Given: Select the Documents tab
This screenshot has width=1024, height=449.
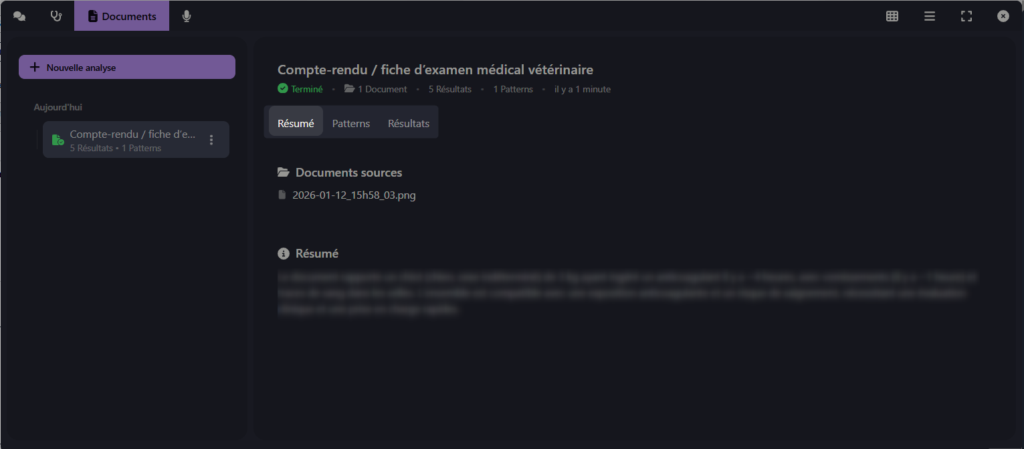Looking at the screenshot, I should [121, 16].
